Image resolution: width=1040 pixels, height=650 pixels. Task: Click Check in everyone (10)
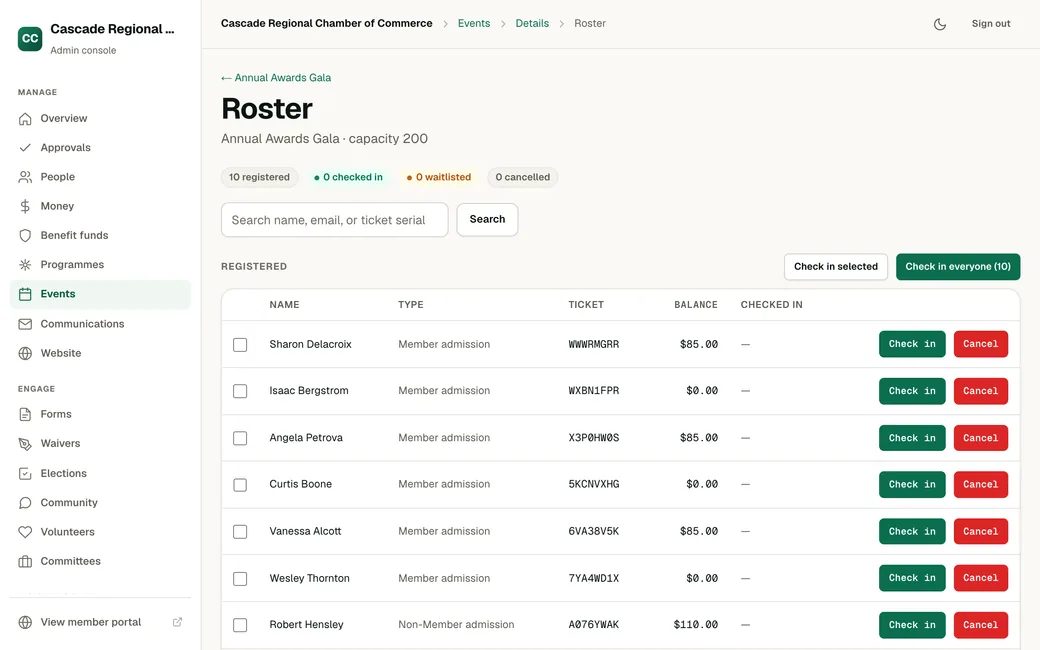[x=958, y=267]
